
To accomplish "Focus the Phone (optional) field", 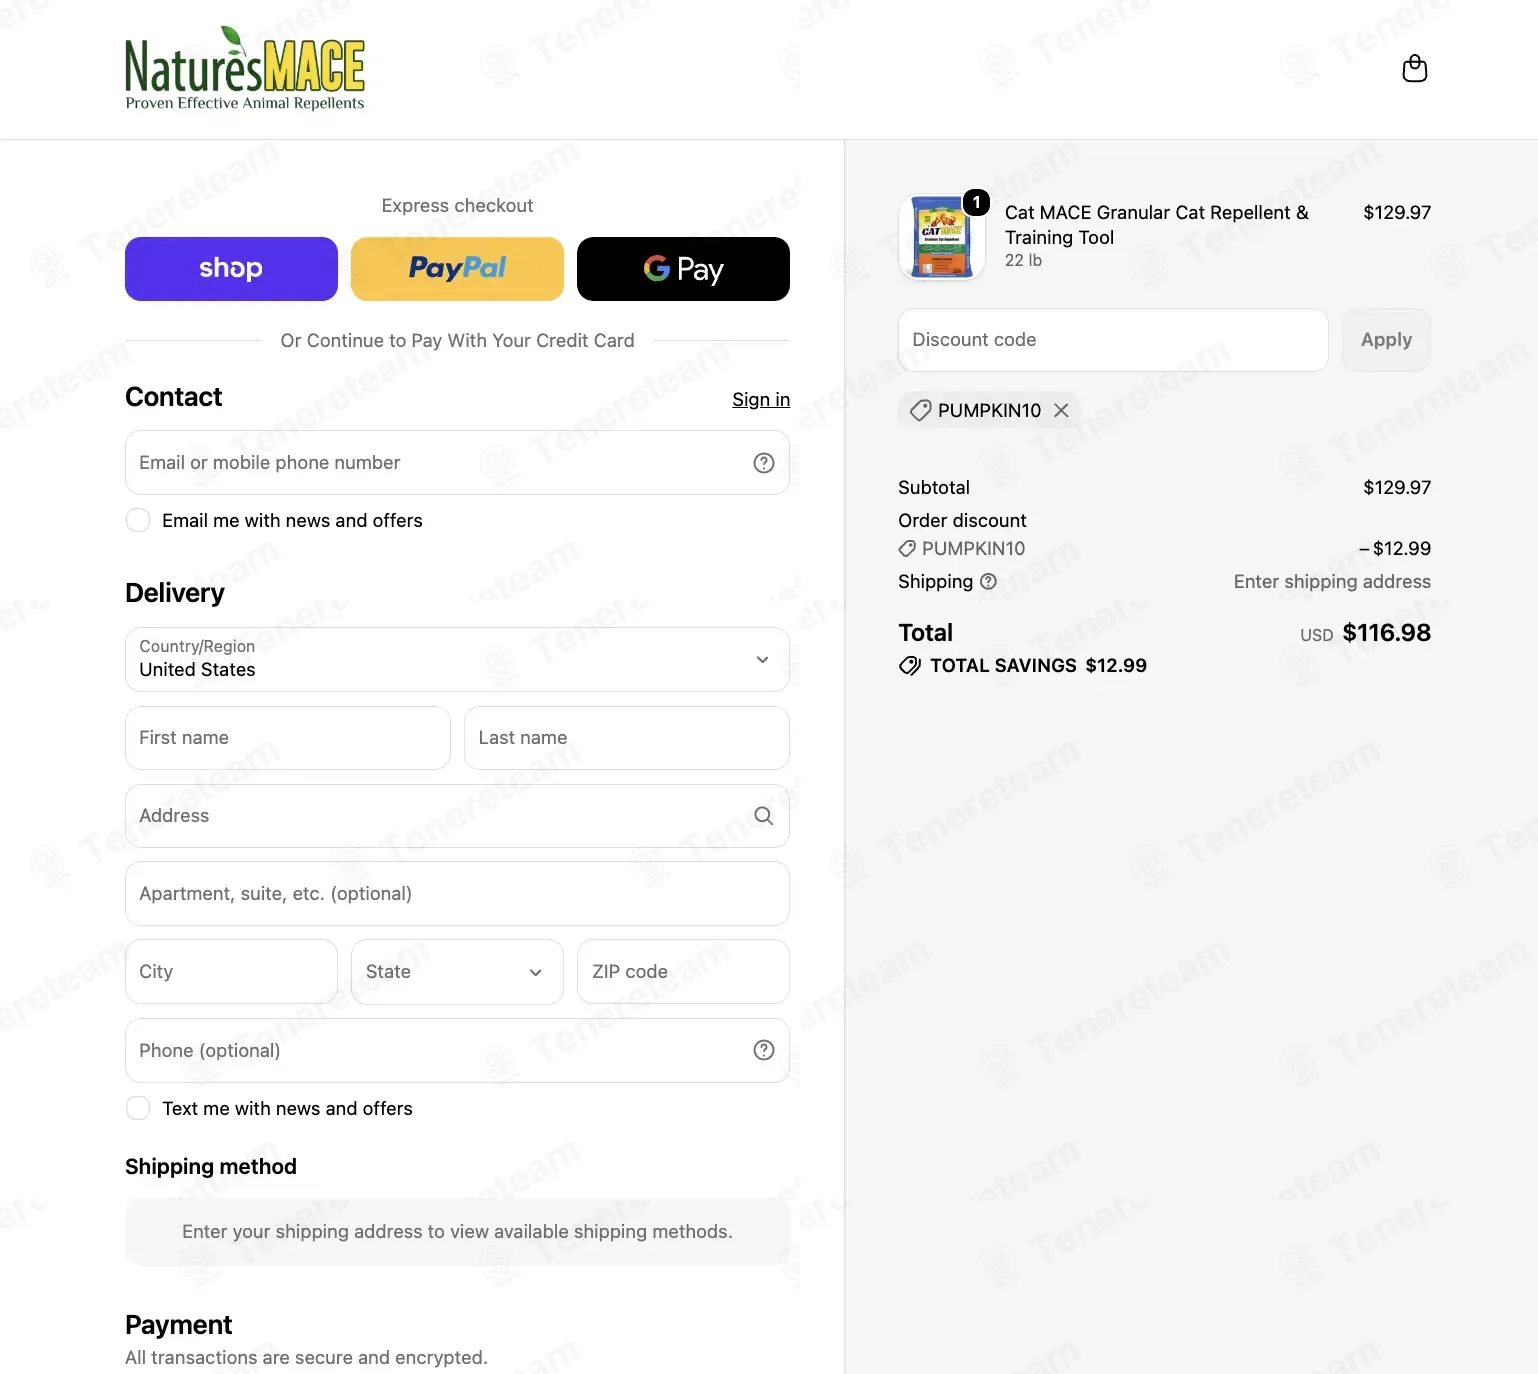I will (457, 1050).
